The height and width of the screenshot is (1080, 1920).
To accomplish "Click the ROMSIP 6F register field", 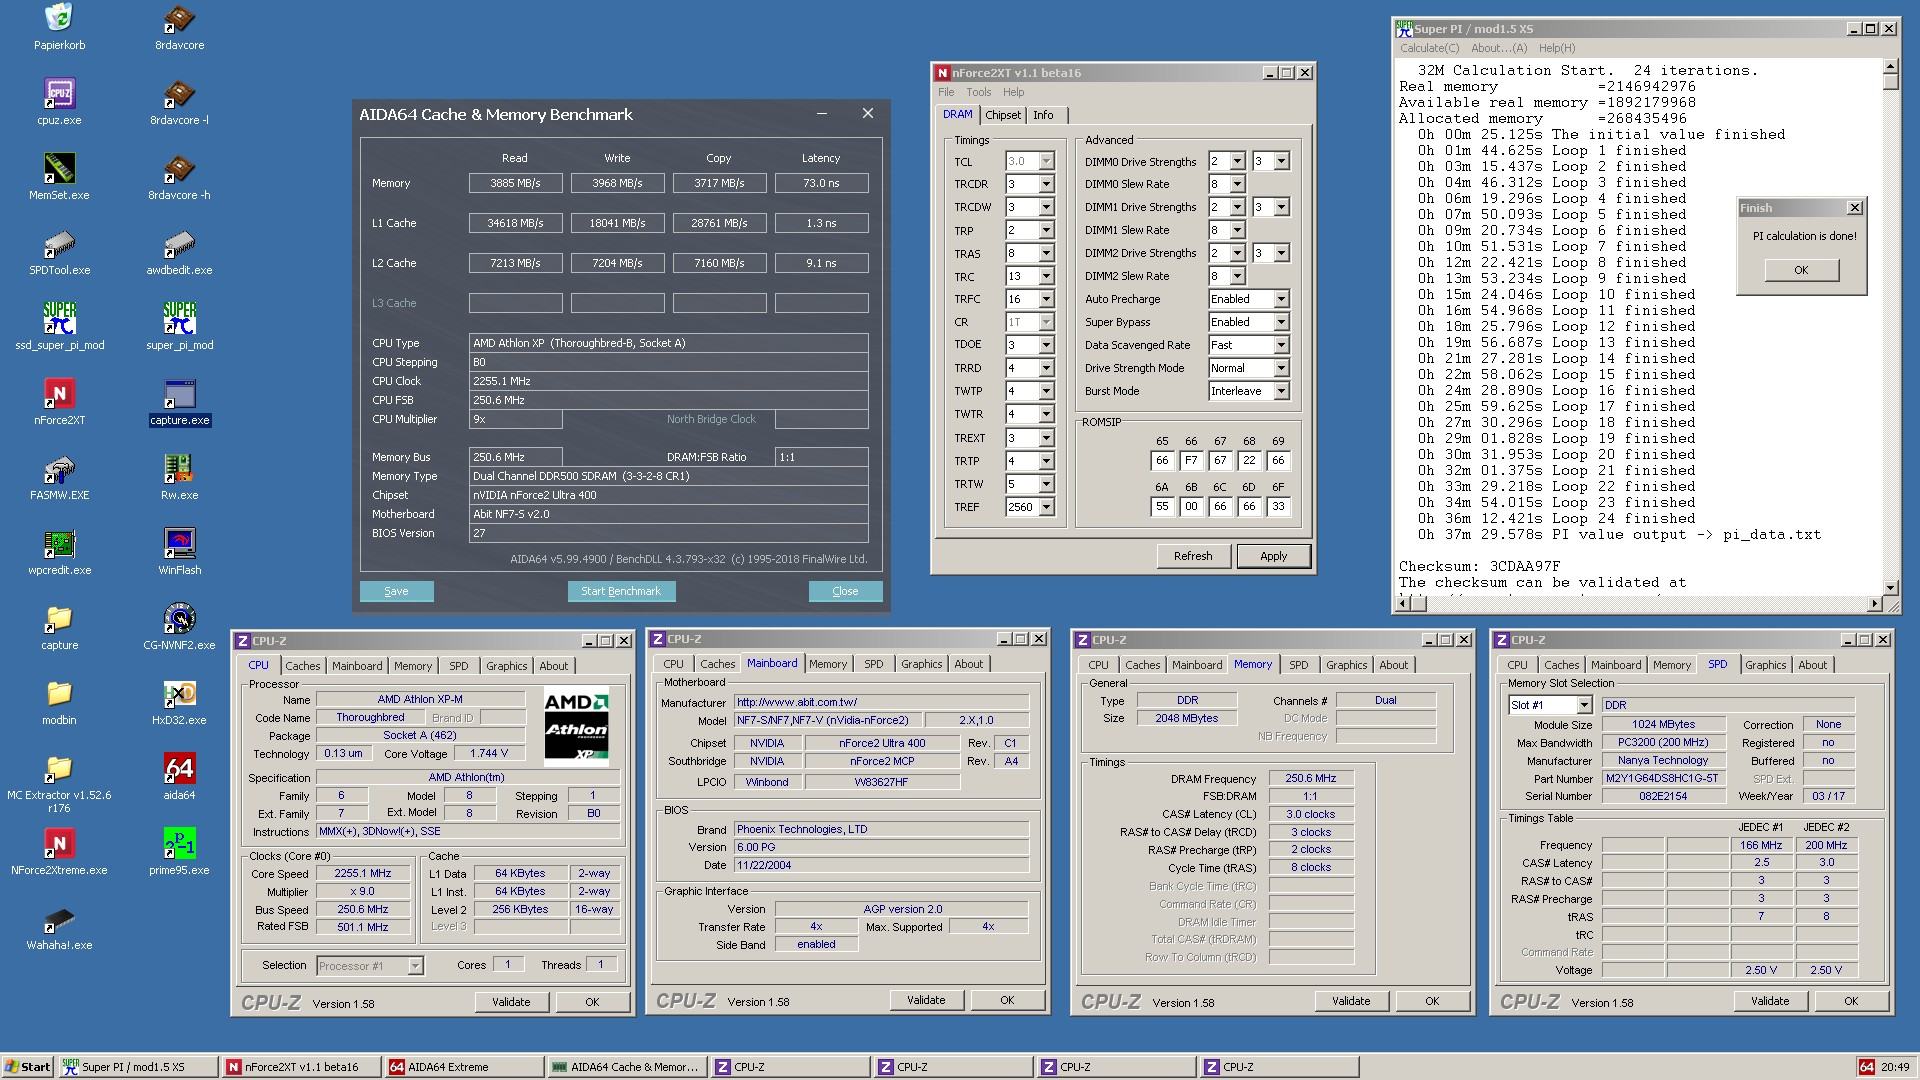I will point(1278,507).
